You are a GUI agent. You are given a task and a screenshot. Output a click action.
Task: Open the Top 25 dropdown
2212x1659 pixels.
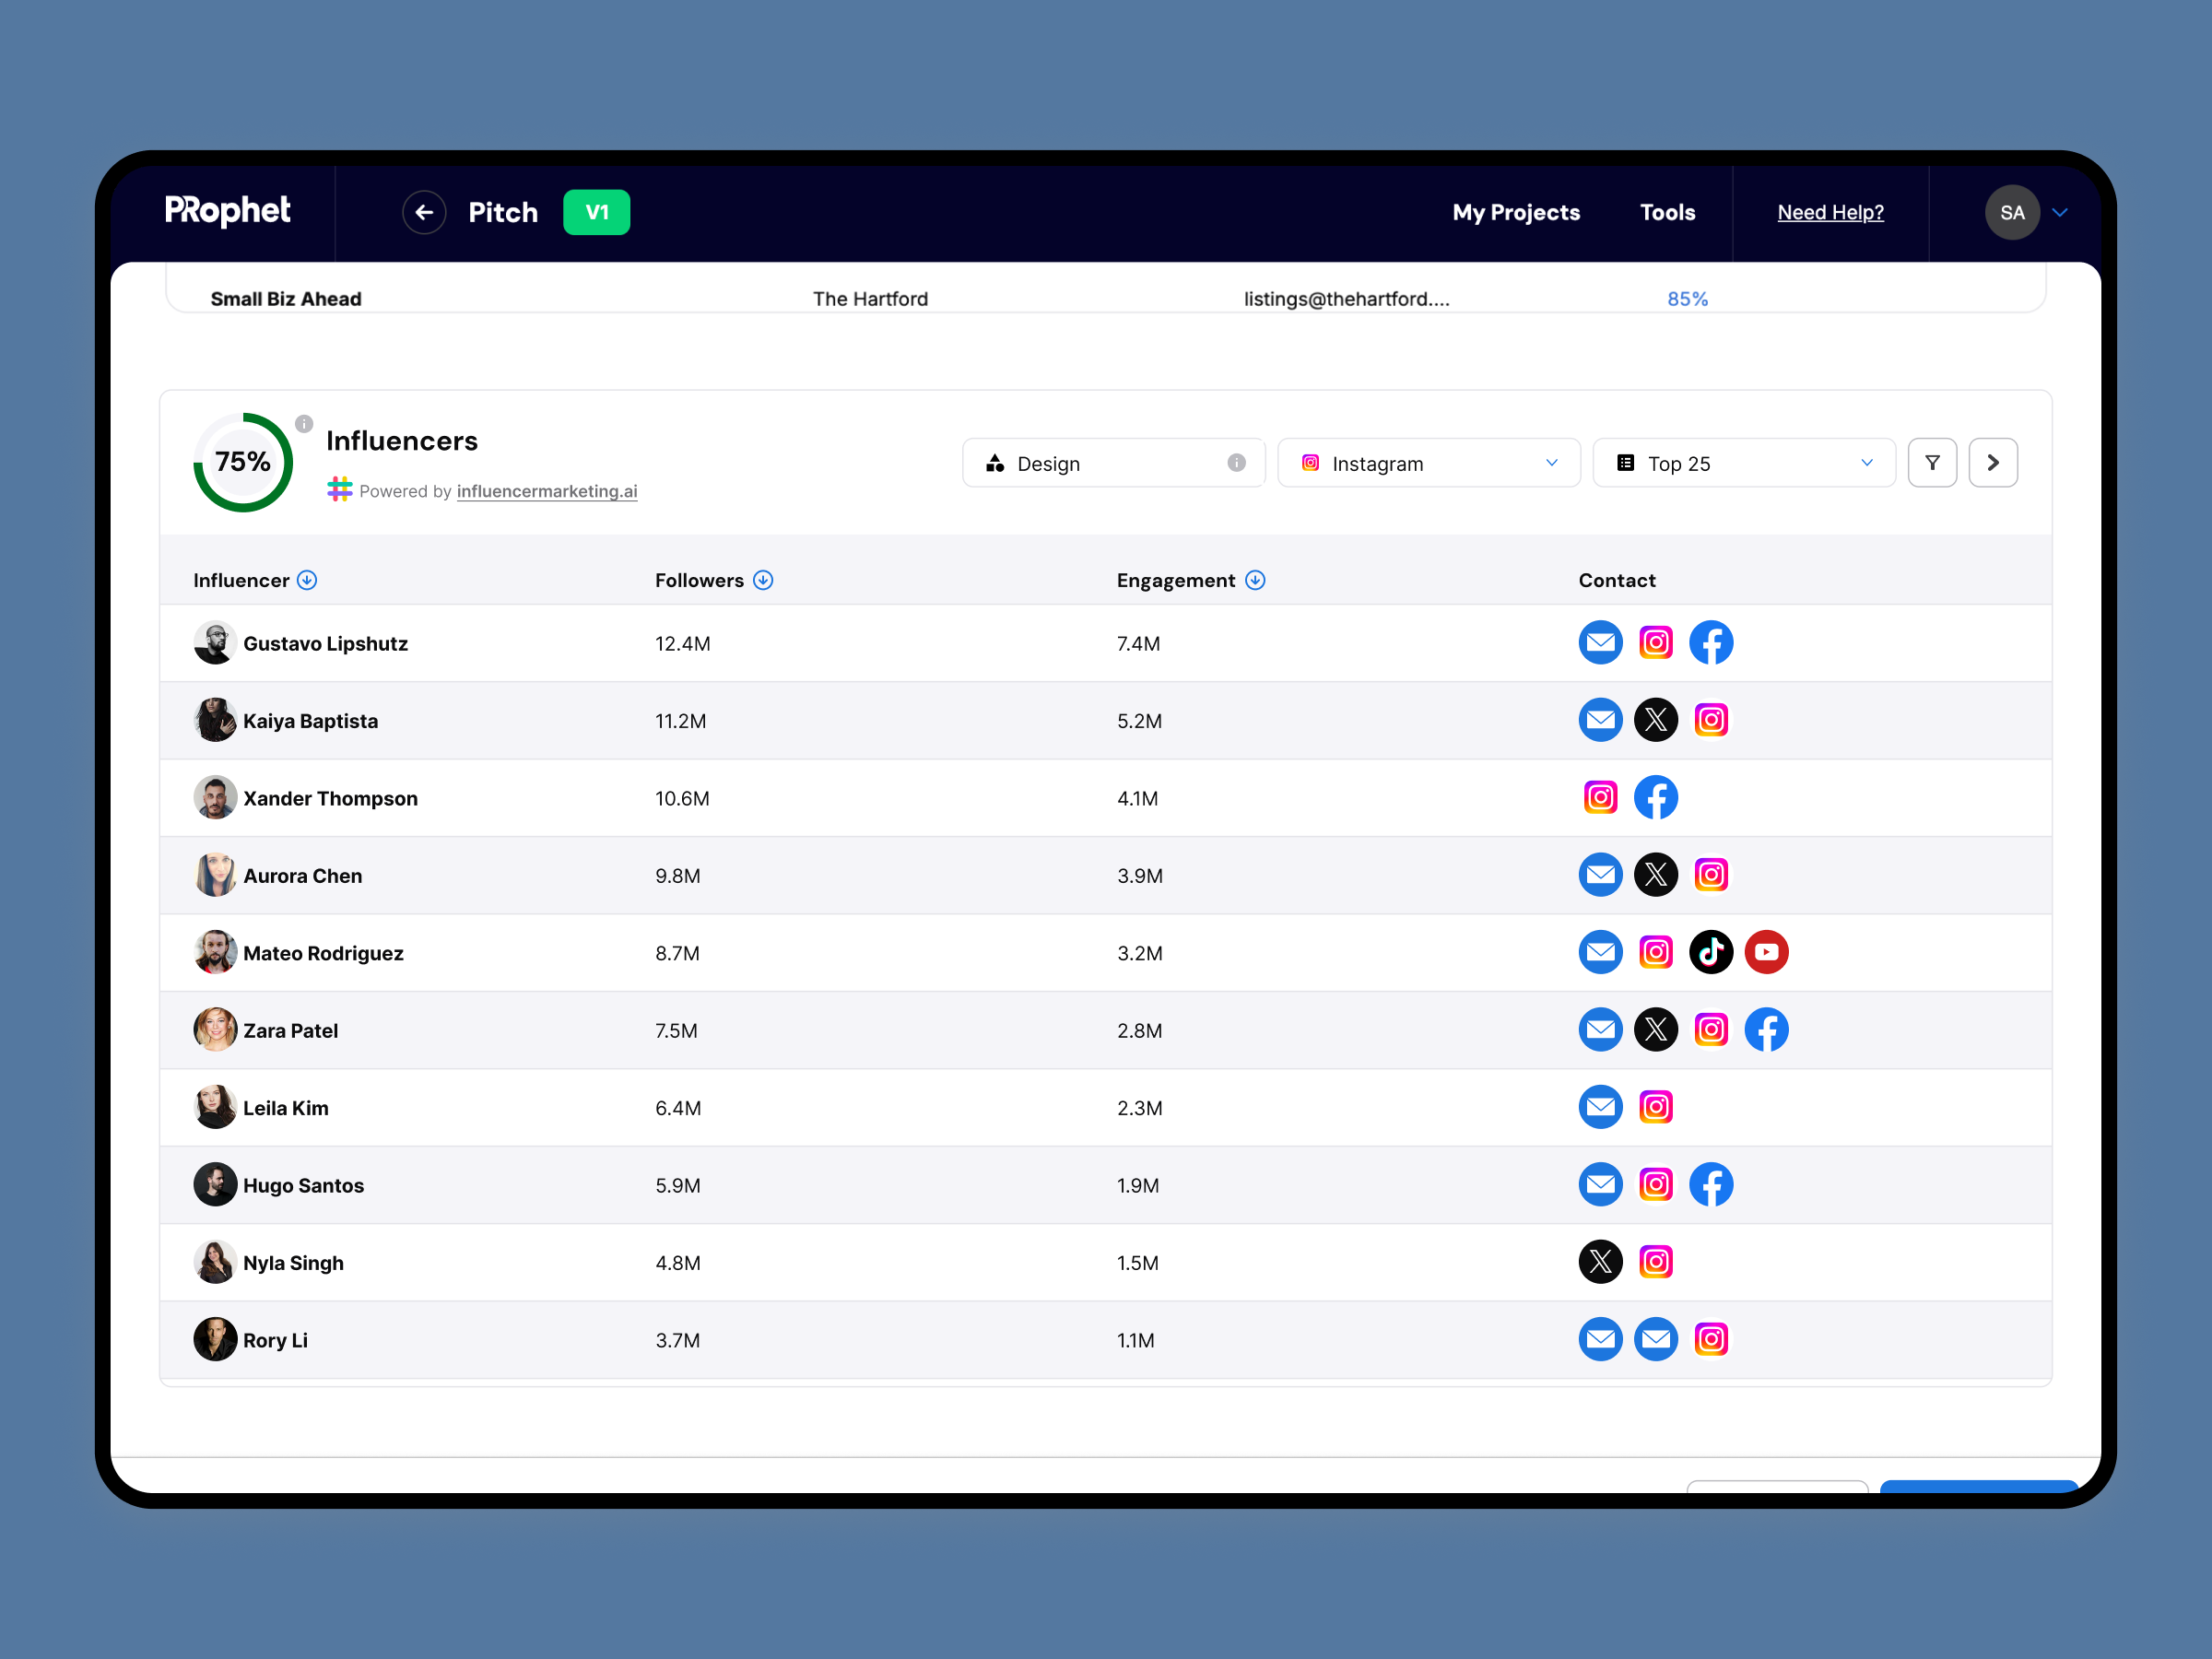tap(1743, 463)
